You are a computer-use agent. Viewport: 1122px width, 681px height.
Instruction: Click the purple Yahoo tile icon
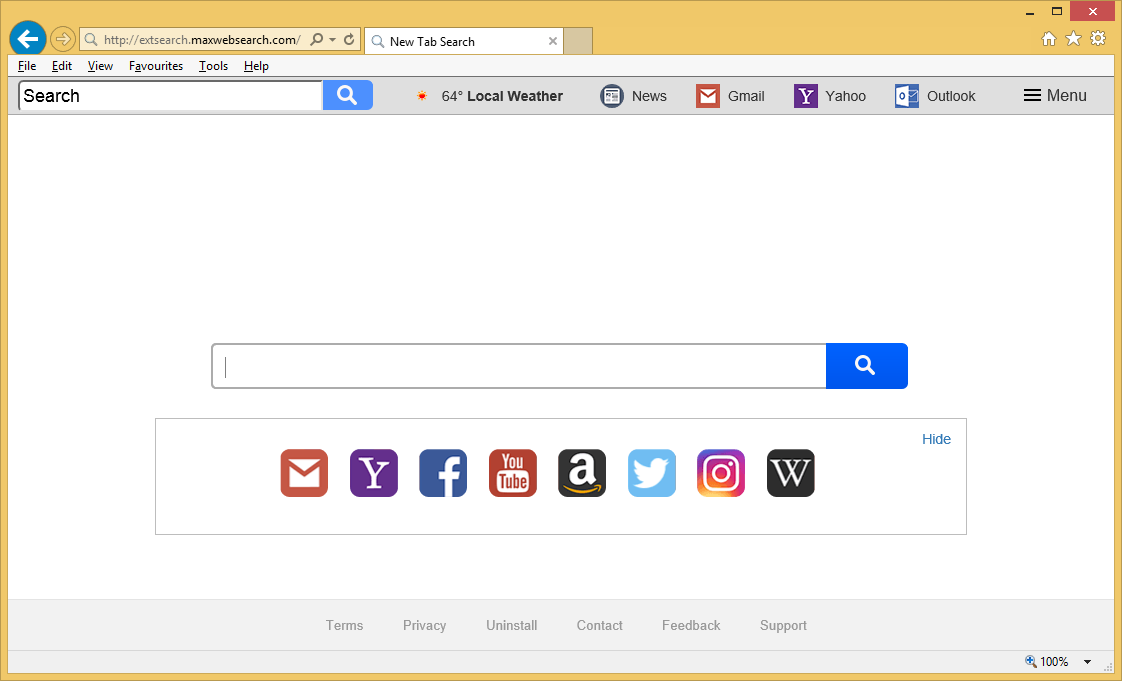coord(374,473)
